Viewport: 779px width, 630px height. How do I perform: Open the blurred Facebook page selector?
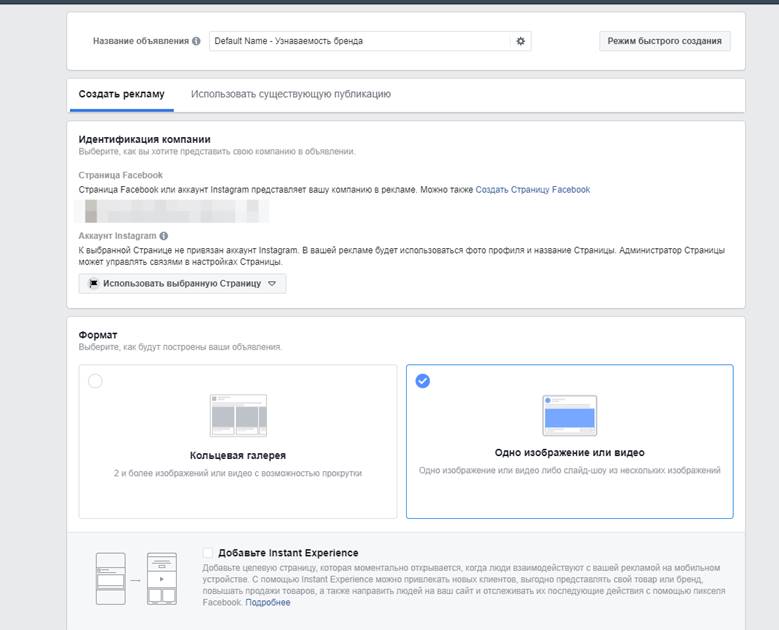174,210
